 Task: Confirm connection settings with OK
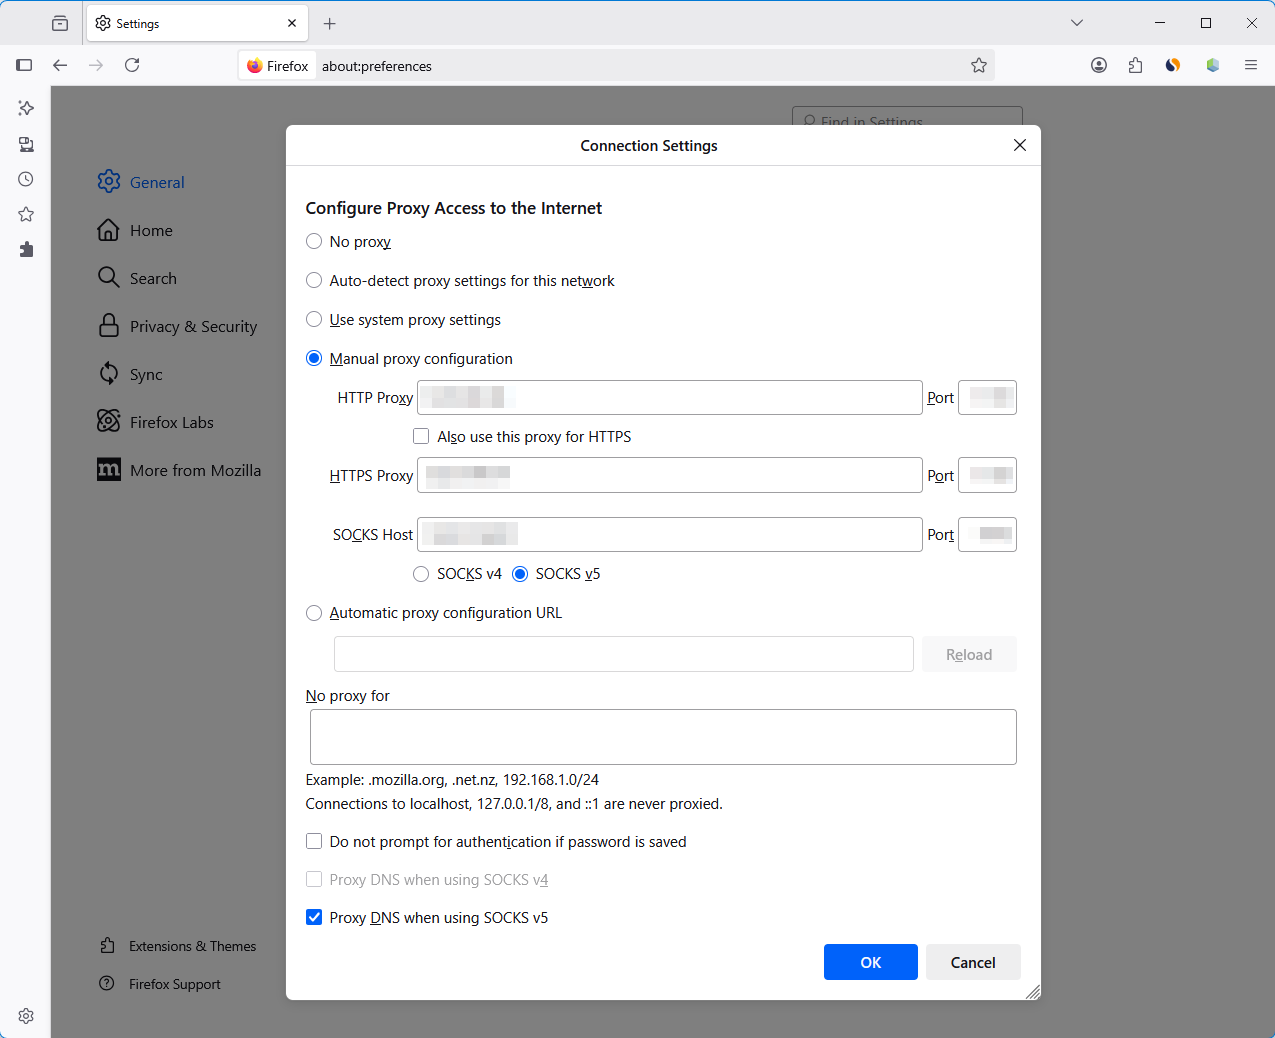871,962
